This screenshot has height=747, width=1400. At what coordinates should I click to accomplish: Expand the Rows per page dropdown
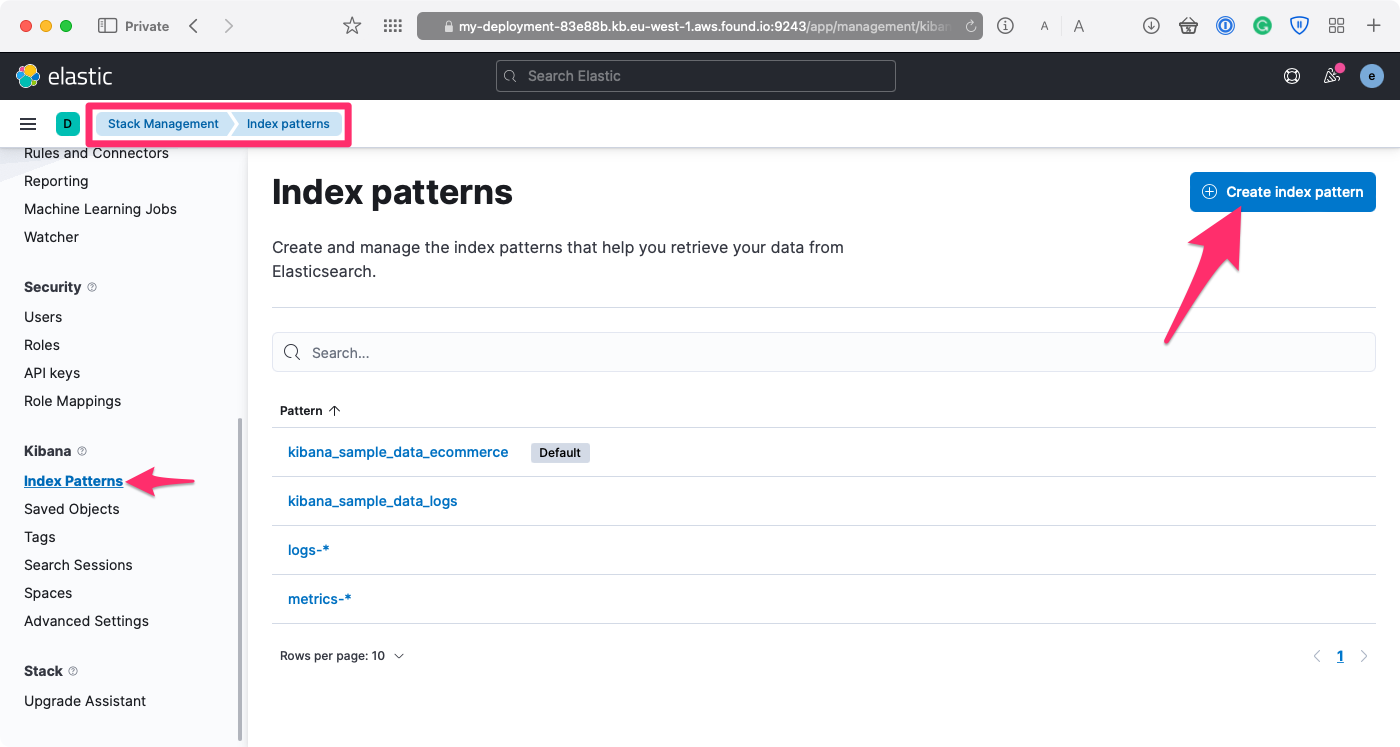[x=342, y=656]
